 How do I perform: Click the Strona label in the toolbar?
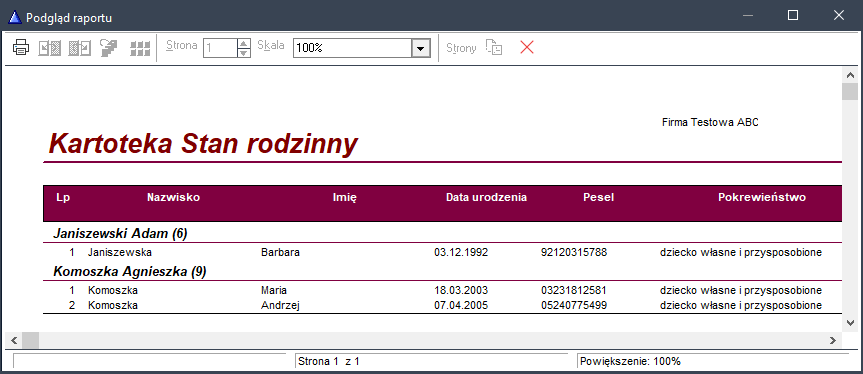181,46
